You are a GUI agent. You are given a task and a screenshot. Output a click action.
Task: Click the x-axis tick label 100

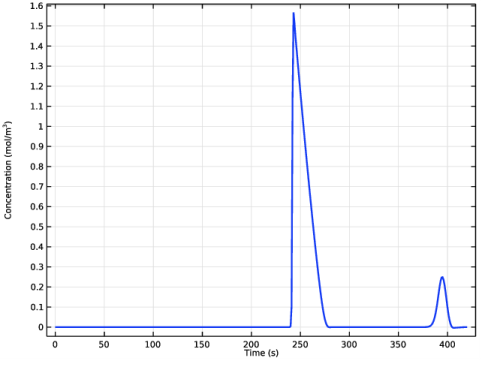pyautogui.click(x=153, y=345)
